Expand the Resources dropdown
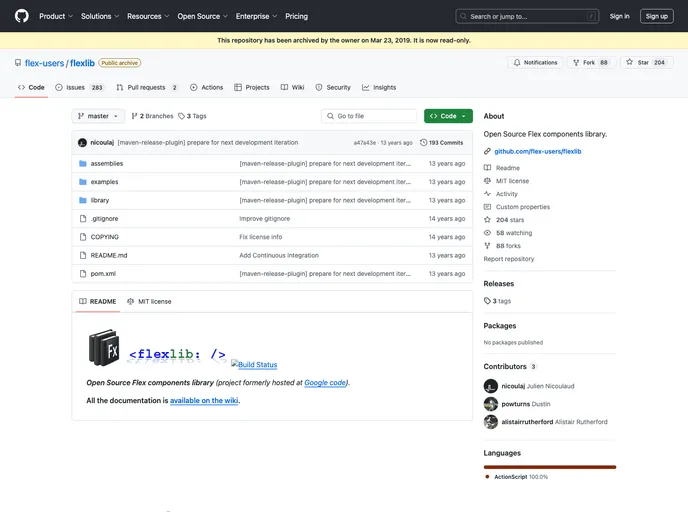This screenshot has height=512, width=688. tap(148, 16)
